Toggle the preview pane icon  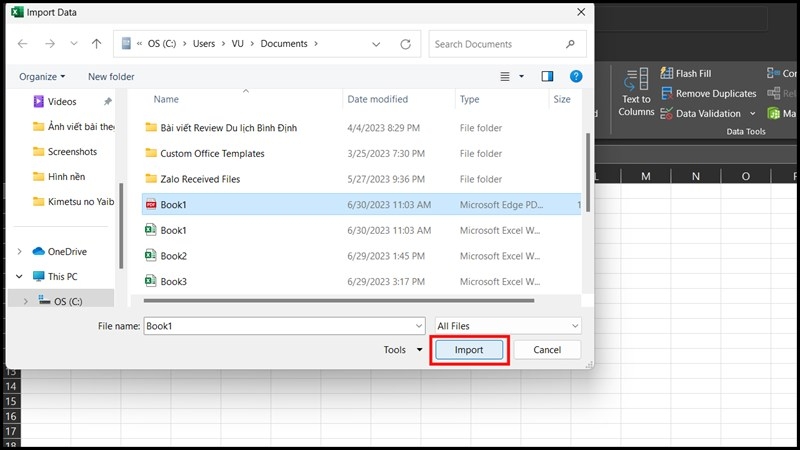[x=547, y=76]
